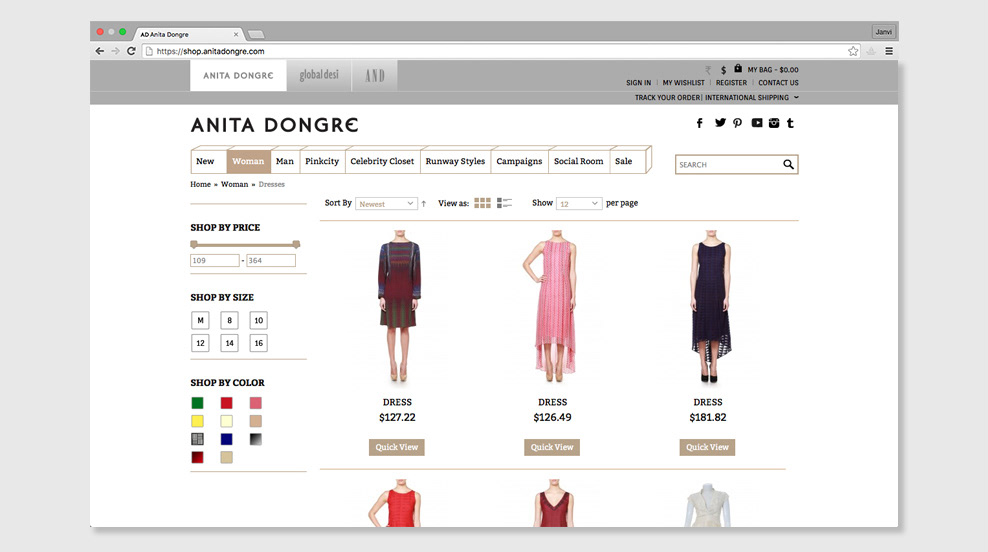Expand the International Shipping chevron
988x552 pixels.
796,98
